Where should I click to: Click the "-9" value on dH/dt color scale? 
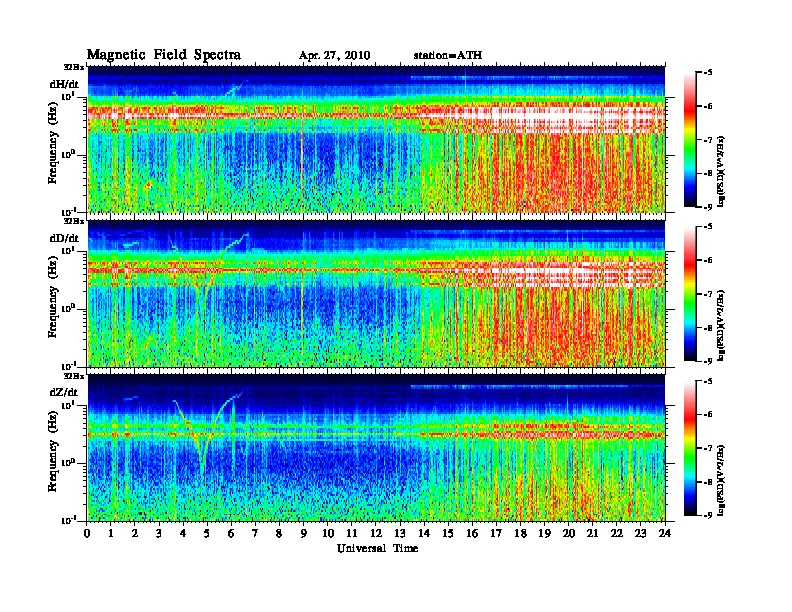[708, 207]
